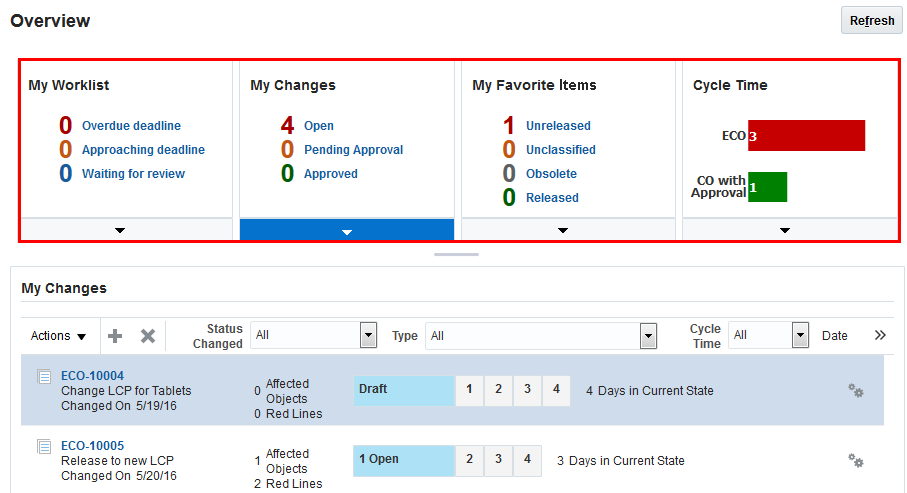Click the document icon beside ECO-10005
The image size is (907, 493).
click(44, 446)
